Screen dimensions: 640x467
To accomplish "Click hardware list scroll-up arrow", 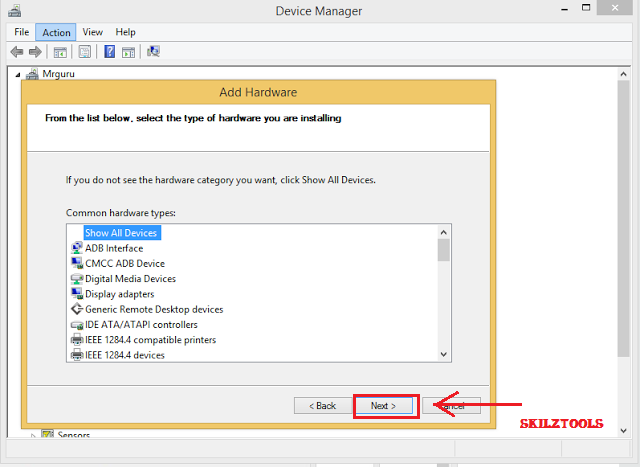I will [x=444, y=232].
